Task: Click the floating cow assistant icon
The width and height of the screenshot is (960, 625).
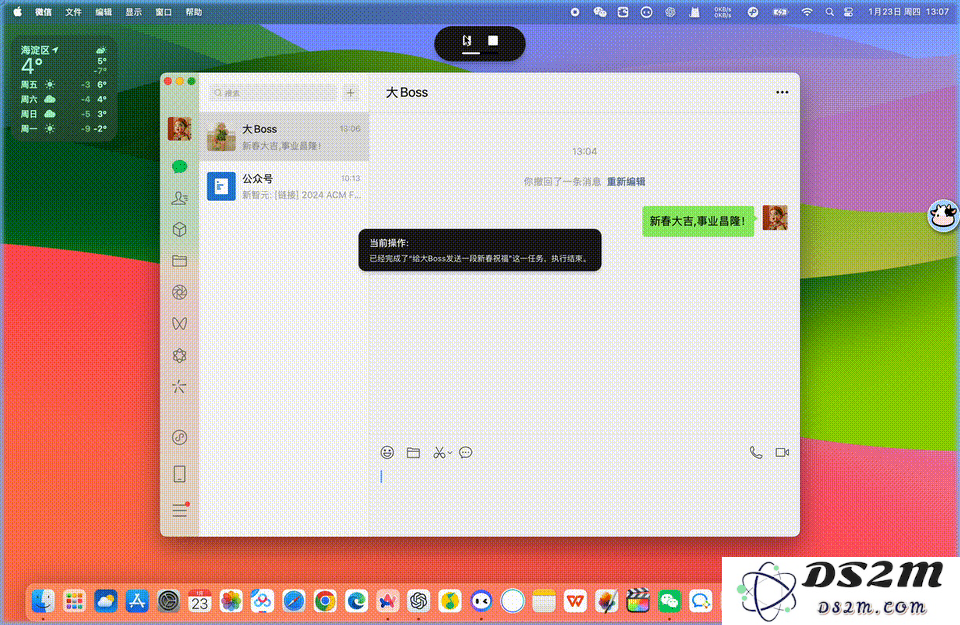Action: click(x=943, y=215)
